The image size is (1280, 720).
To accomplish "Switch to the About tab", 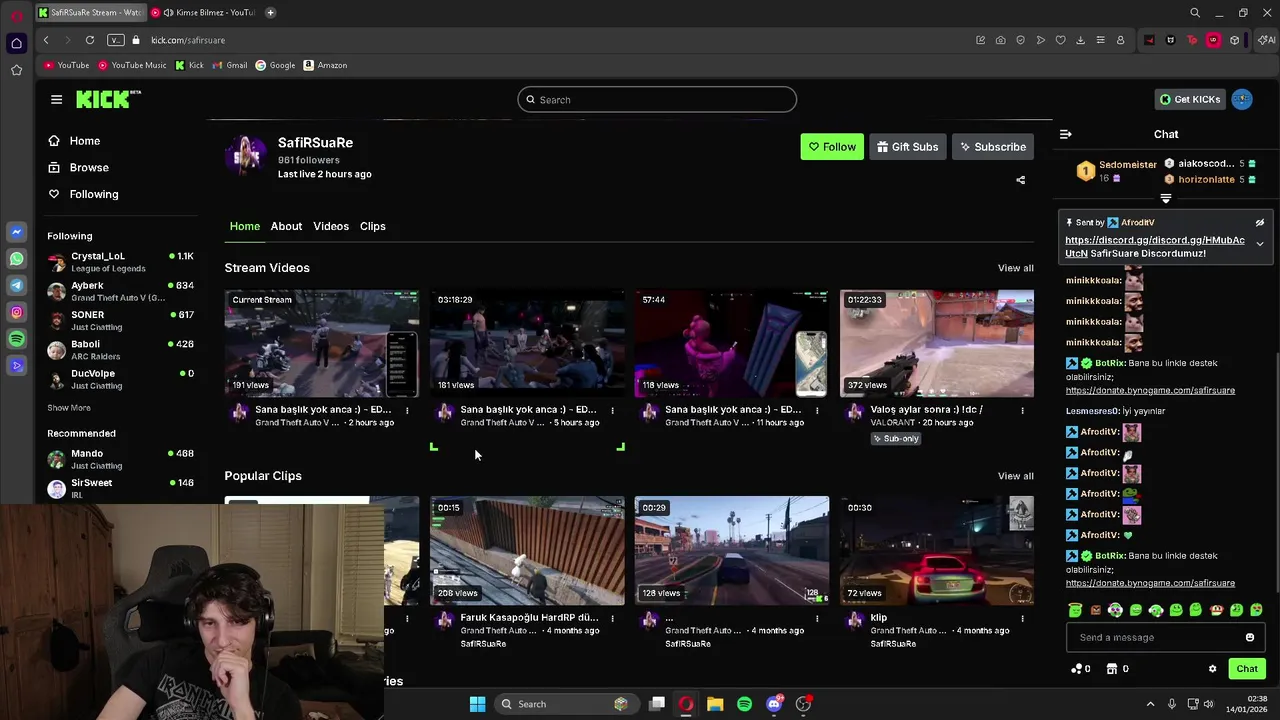I will [x=286, y=226].
